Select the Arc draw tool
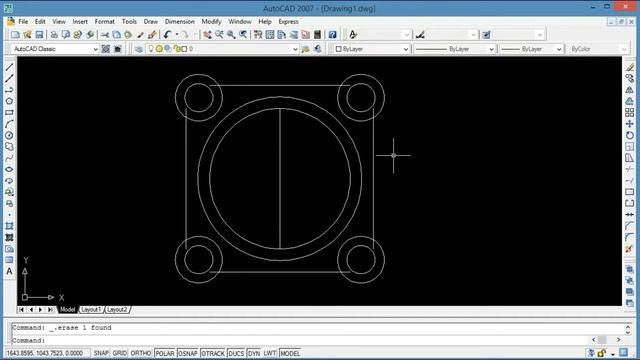The width and height of the screenshot is (640, 360). click(9, 124)
